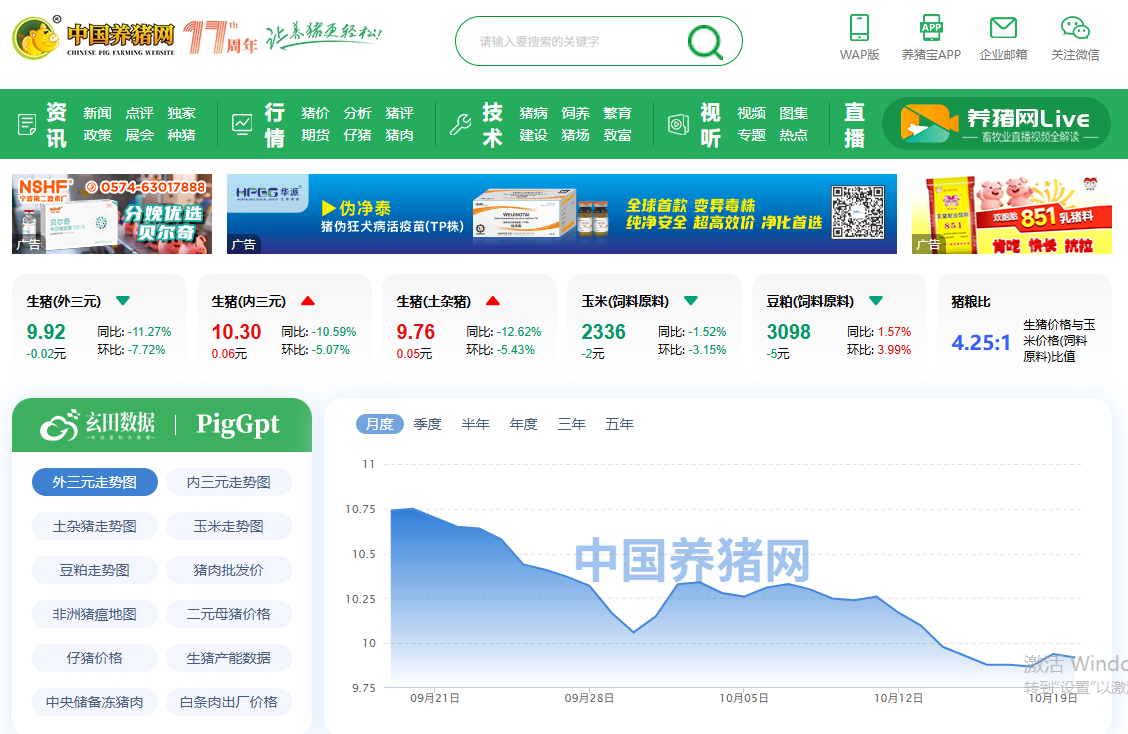Open 猪病 link under 技术

click(x=533, y=113)
